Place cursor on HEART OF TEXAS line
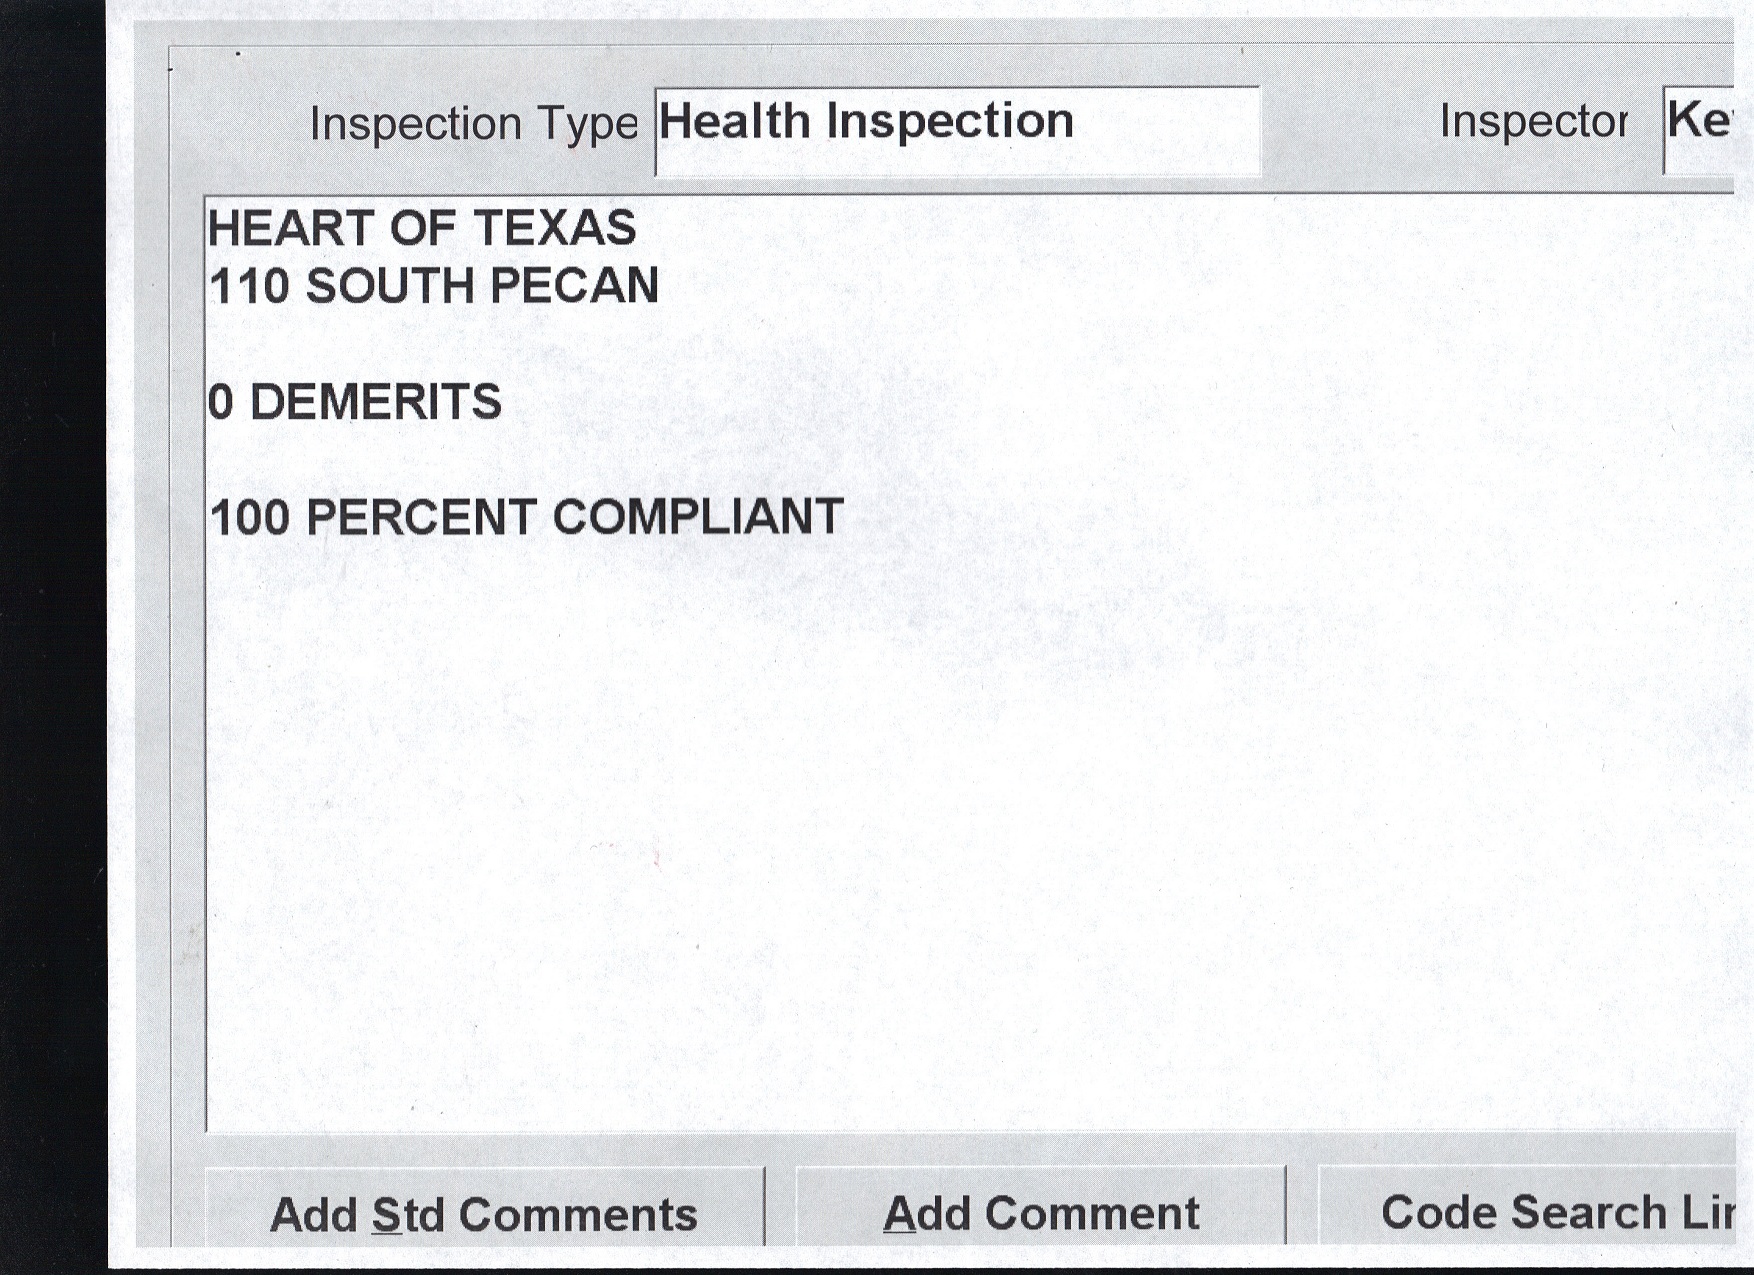Viewport: 1754px width, 1275px height. pyautogui.click(x=421, y=228)
